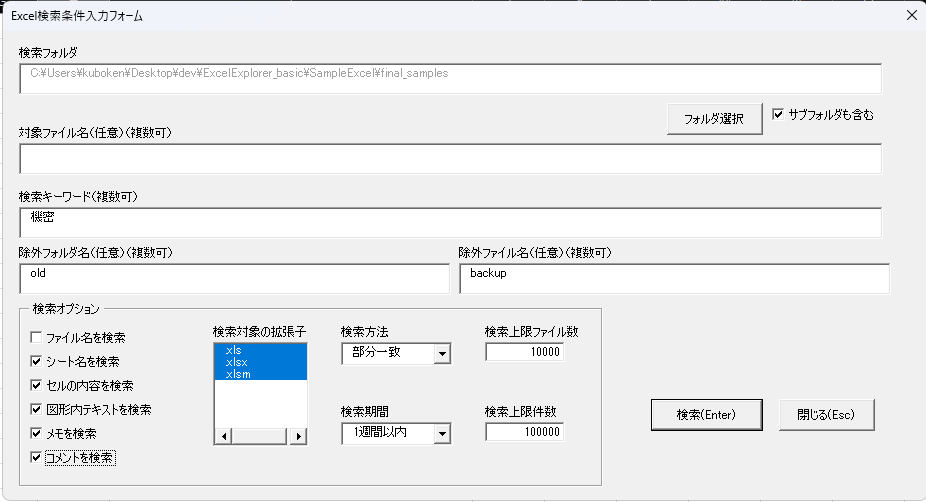Start search with 検索(Enter) button
Image resolution: width=926 pixels, height=502 pixels.
(706, 415)
